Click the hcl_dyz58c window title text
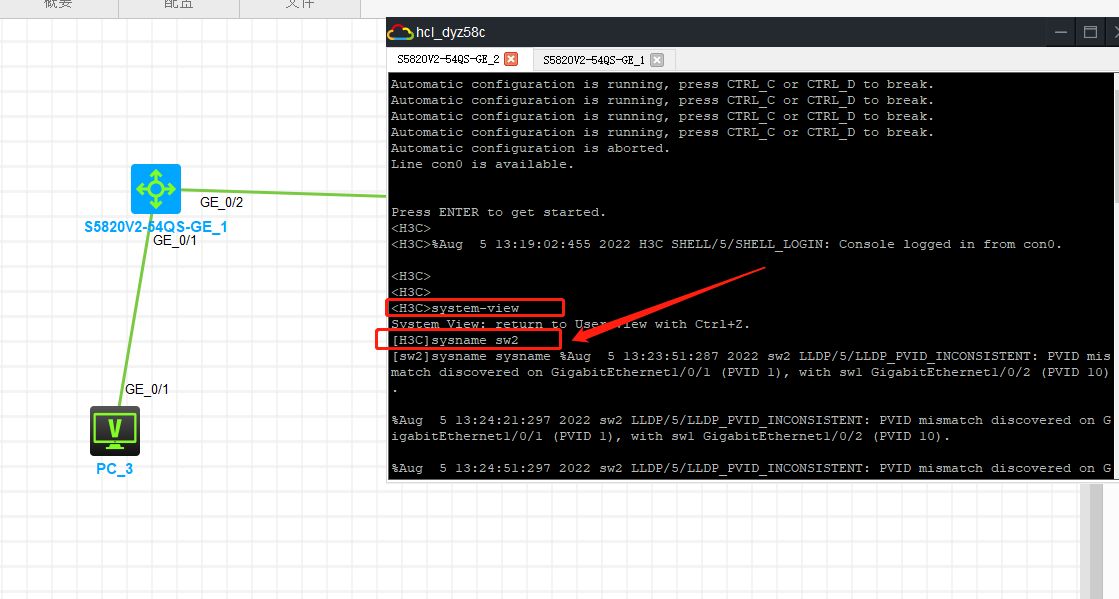 pos(450,32)
